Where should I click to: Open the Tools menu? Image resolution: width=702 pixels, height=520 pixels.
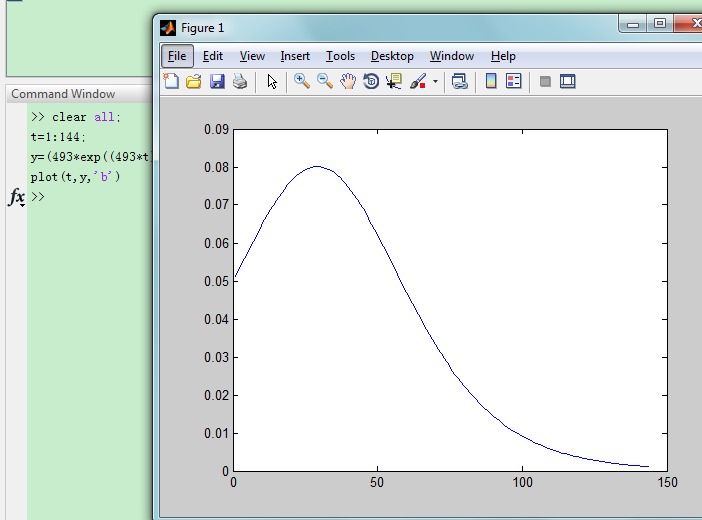tap(340, 56)
